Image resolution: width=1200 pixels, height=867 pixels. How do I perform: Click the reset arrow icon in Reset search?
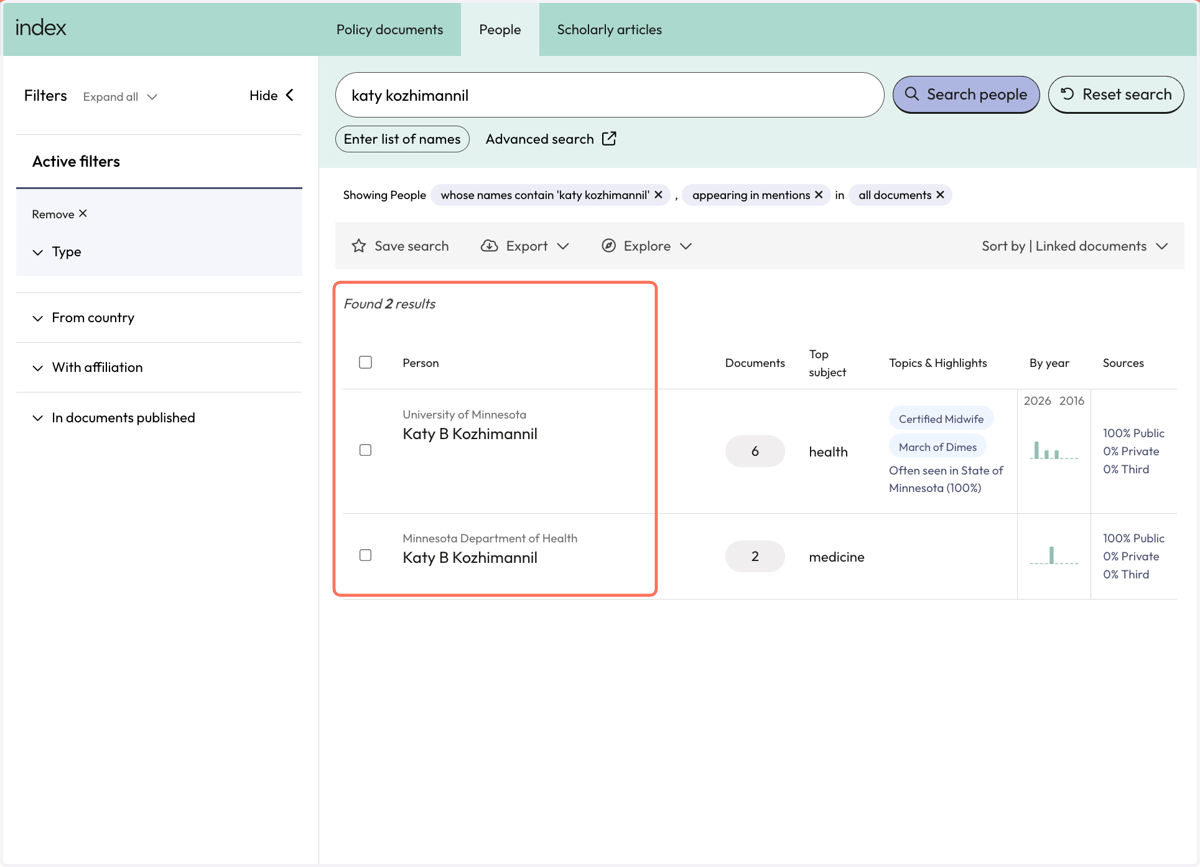1067,94
